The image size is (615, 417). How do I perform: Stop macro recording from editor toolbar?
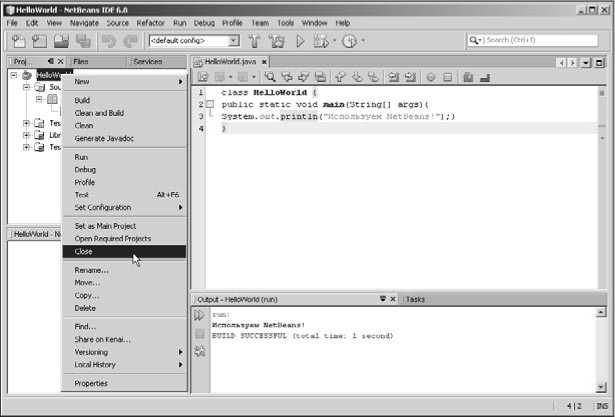coord(448,77)
